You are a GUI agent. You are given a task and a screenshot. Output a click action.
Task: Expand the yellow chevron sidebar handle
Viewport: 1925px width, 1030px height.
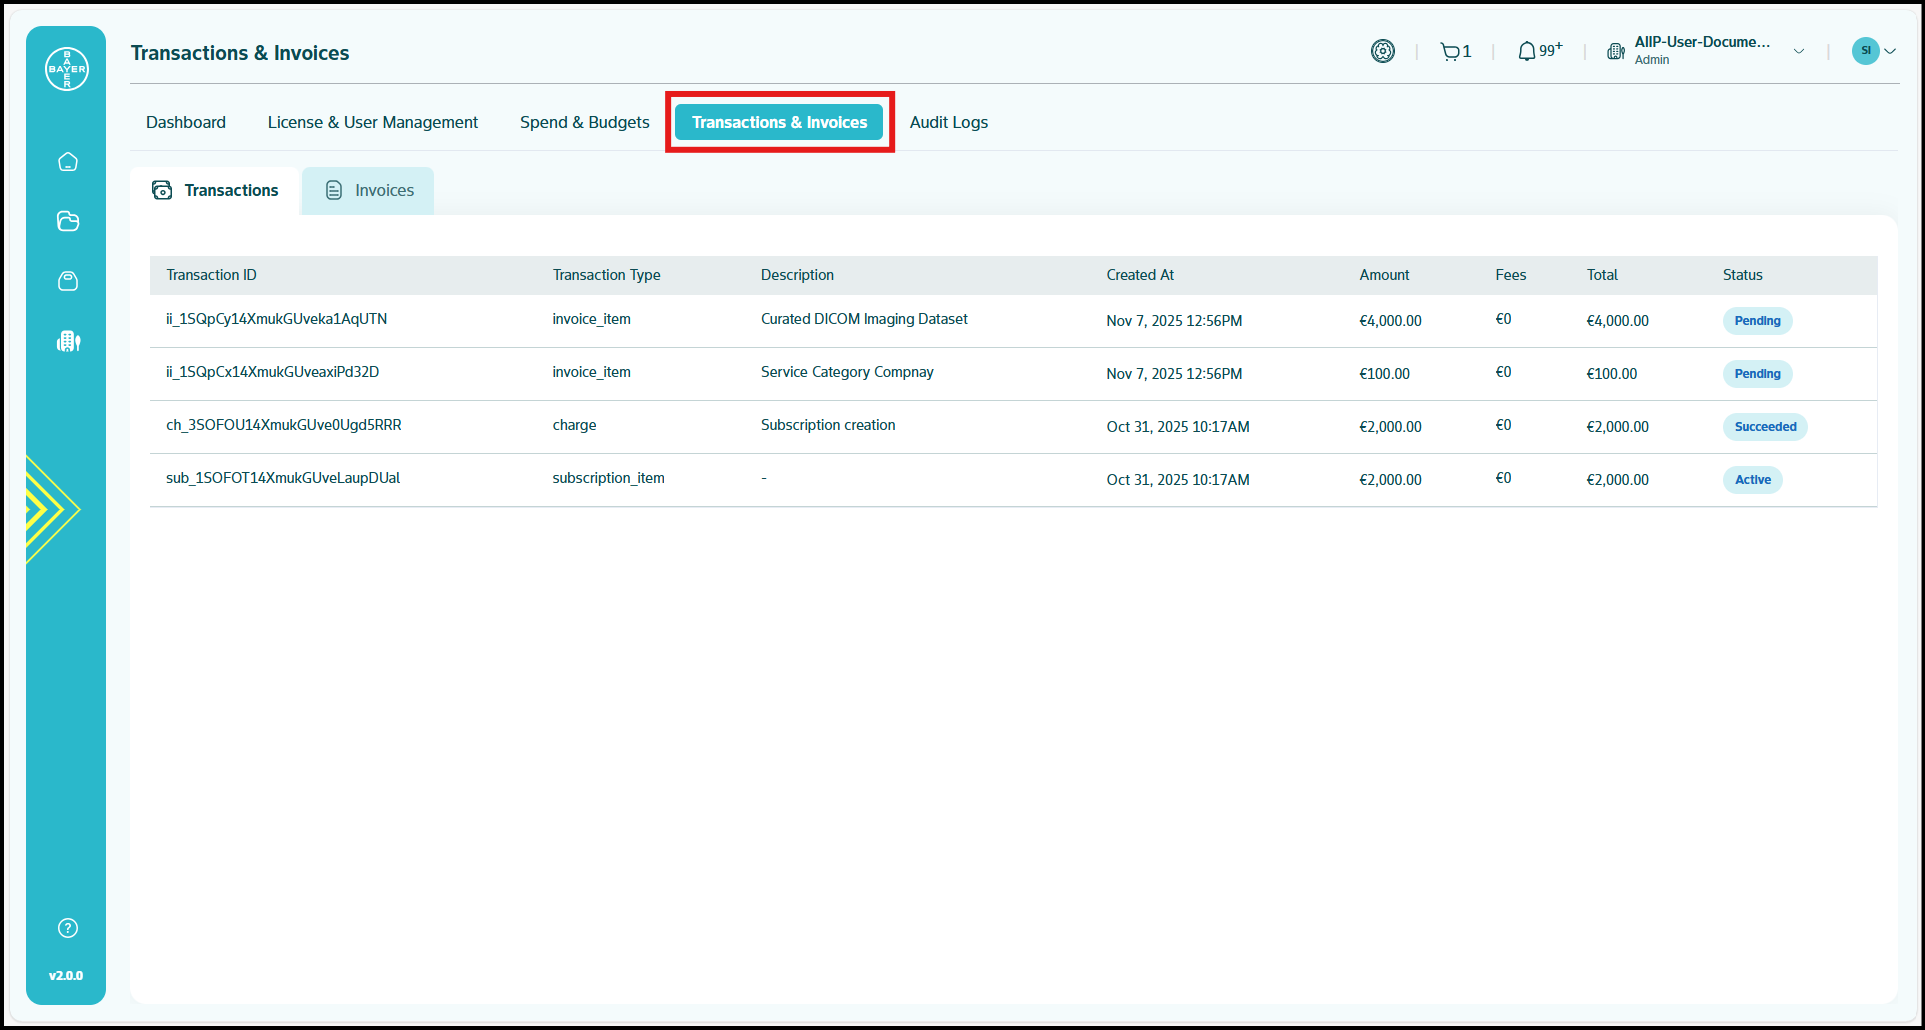pos(50,510)
